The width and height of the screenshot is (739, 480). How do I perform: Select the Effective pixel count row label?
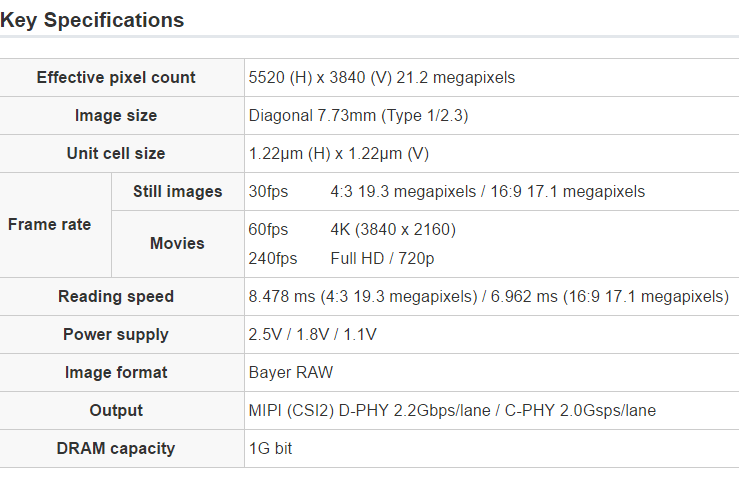point(116,78)
